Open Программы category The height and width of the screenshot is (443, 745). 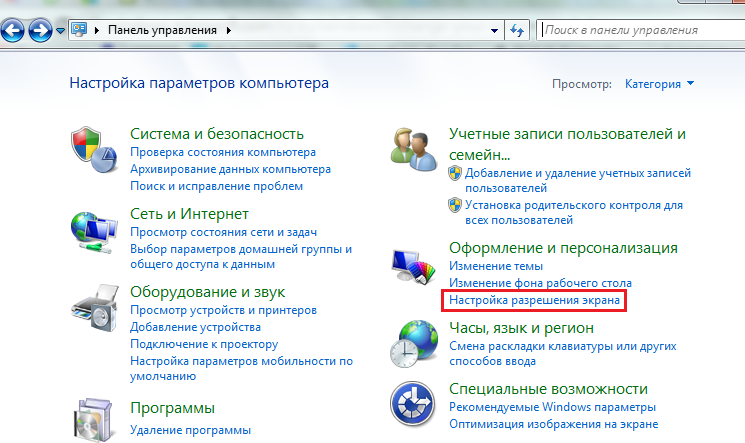point(172,408)
